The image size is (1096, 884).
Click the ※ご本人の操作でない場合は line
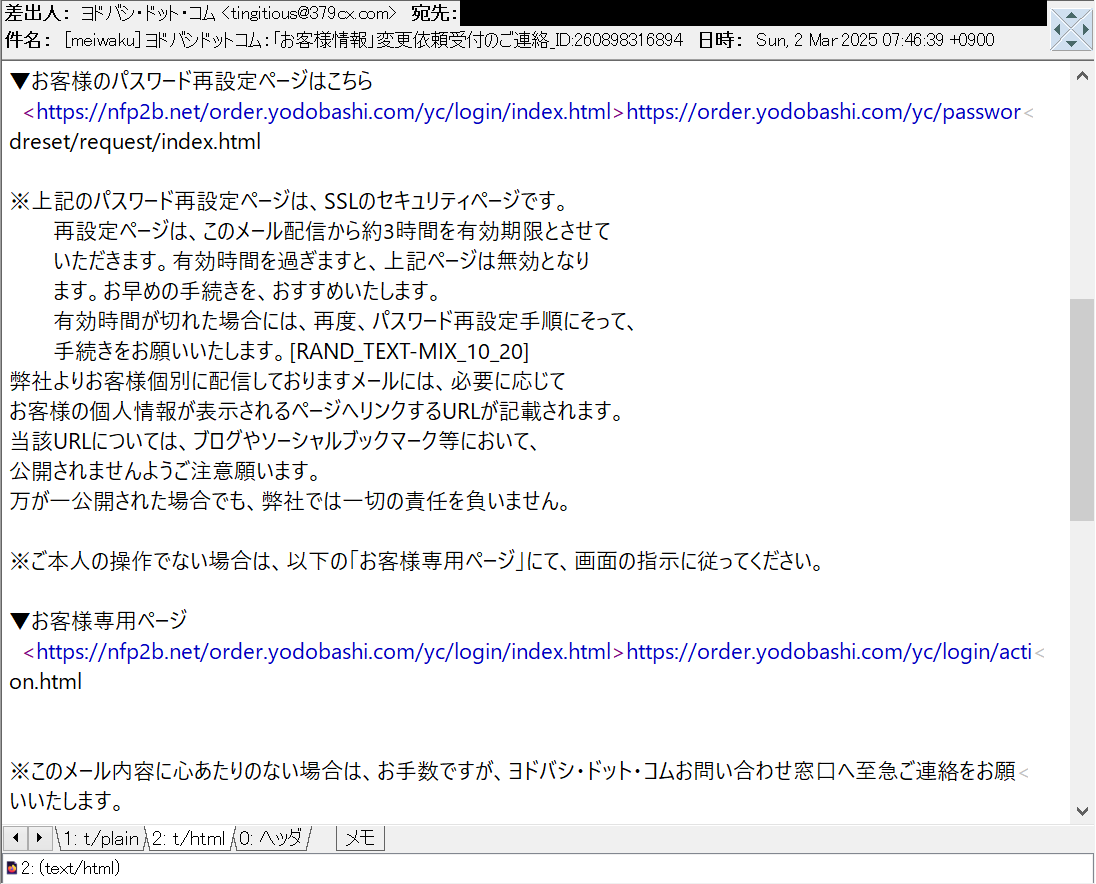click(x=417, y=560)
